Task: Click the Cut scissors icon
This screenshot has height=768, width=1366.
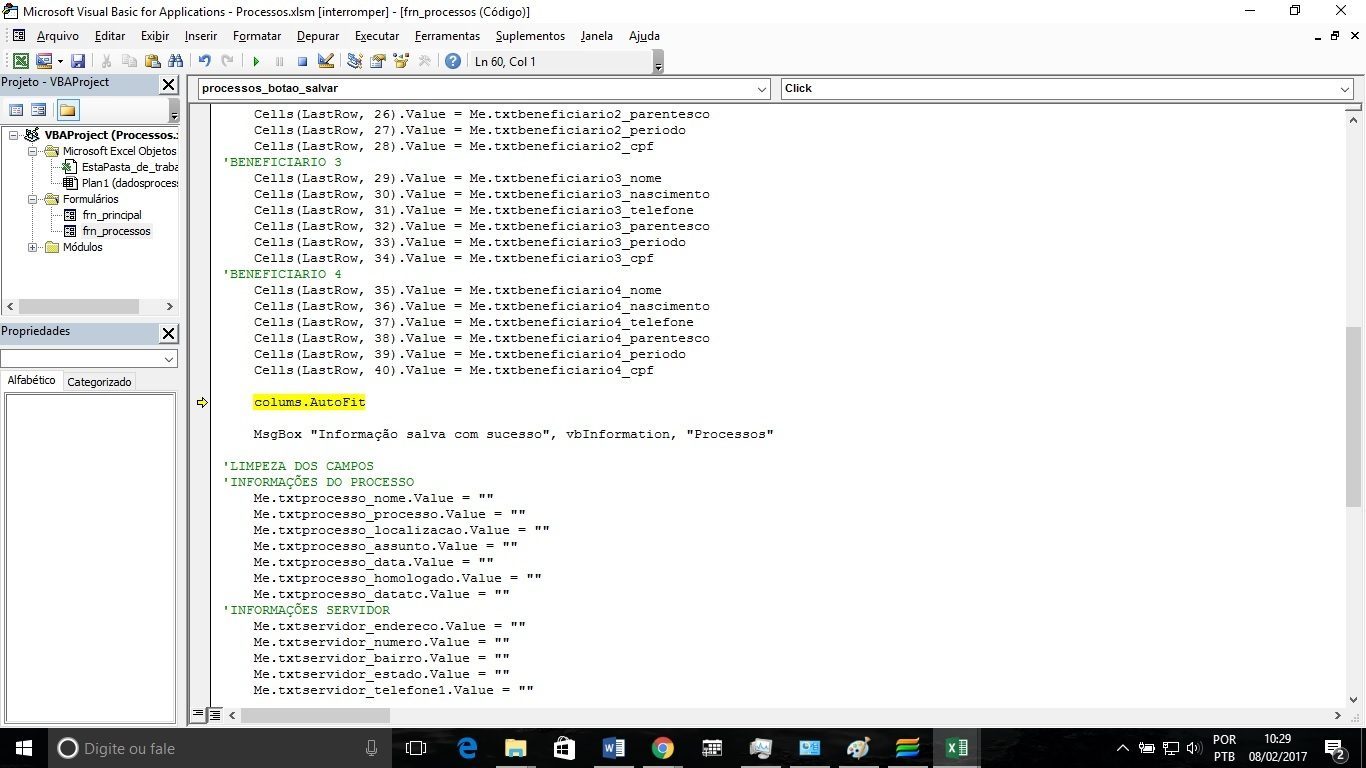Action: click(x=107, y=61)
